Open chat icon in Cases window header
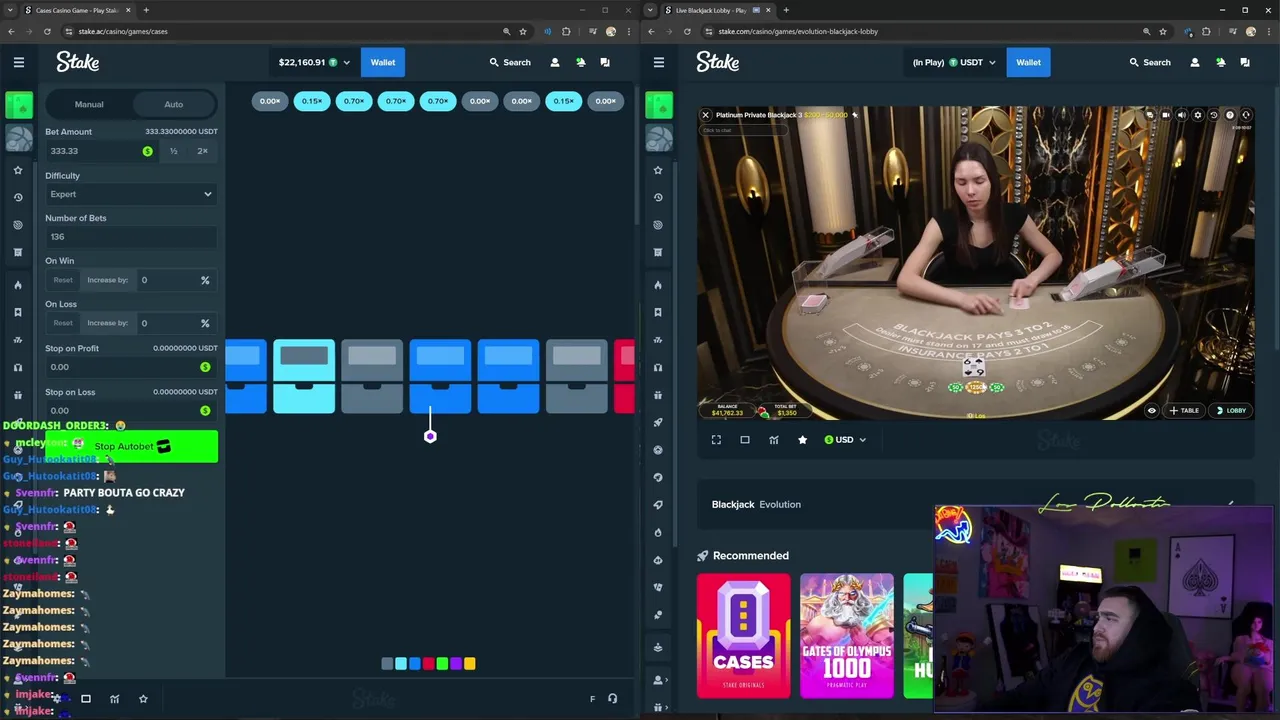Image resolution: width=1280 pixels, height=720 pixels. (x=605, y=62)
